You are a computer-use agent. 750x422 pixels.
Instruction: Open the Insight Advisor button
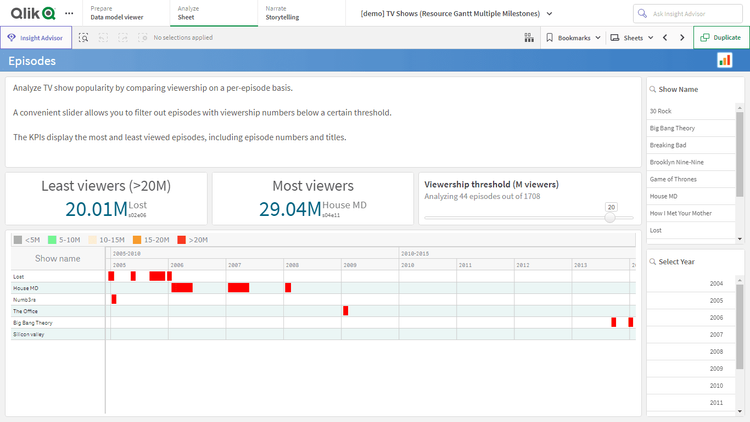click(36, 37)
